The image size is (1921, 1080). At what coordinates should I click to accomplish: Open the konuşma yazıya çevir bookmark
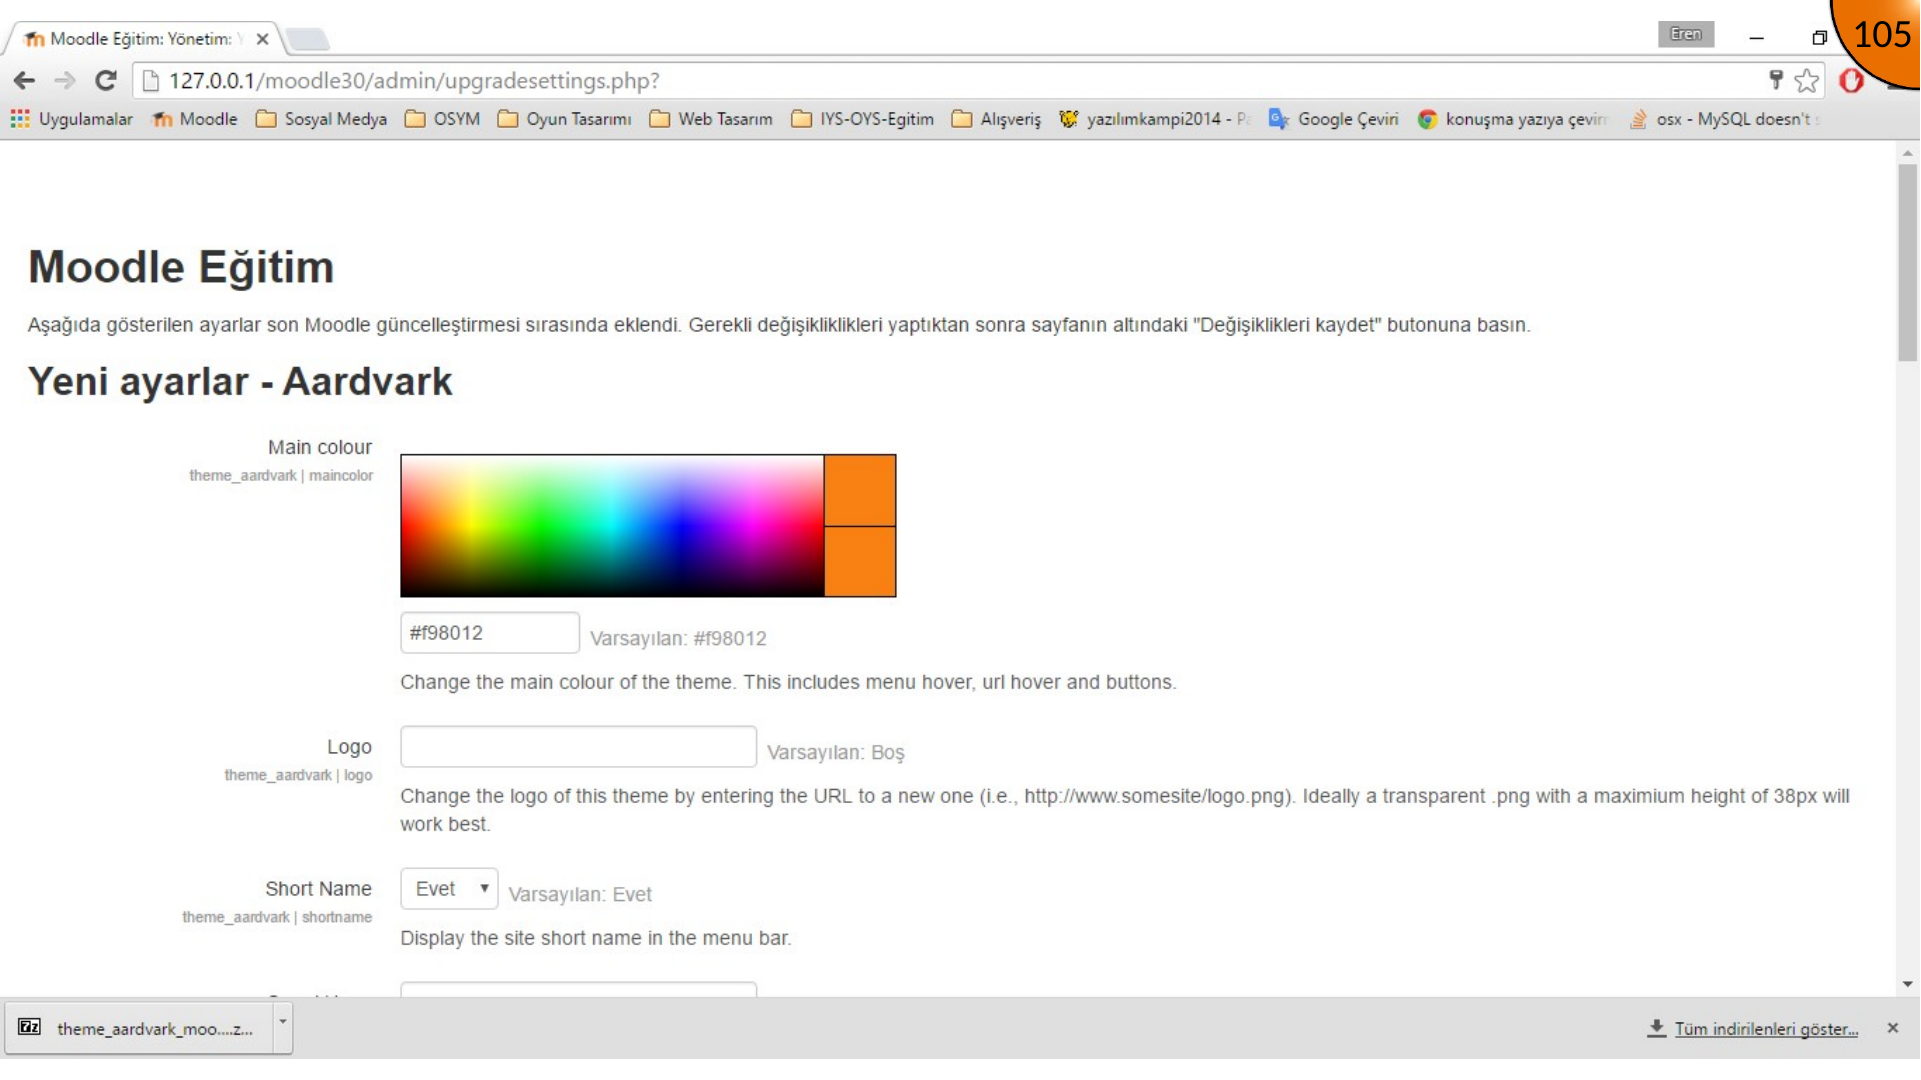1512,119
